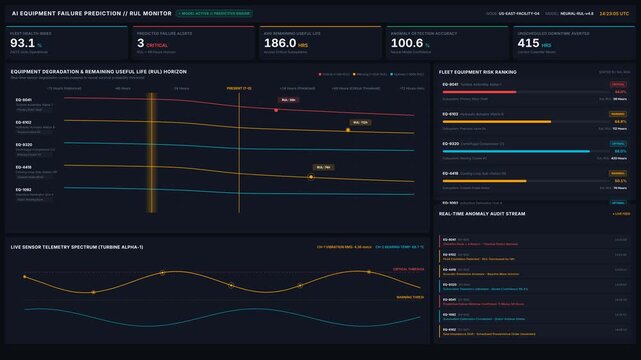The height and width of the screenshot is (360, 641).
Task: Click the WARNING badge on EQ-6102 ranking row
Action: coord(618,114)
